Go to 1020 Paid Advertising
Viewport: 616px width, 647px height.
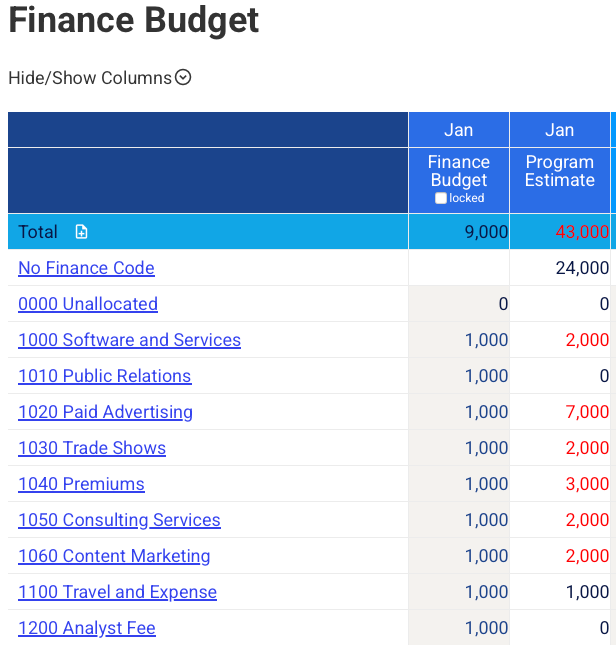click(105, 412)
